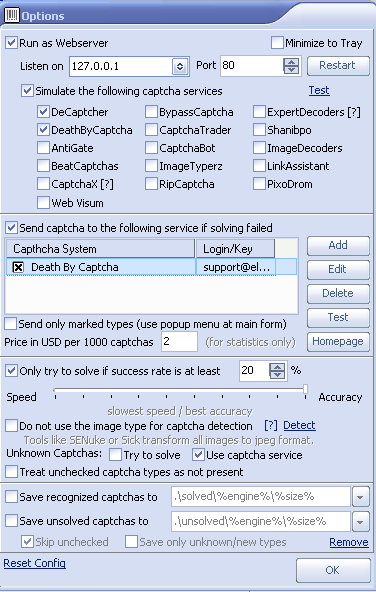Increase the Port number with stepper
This screenshot has height=592, width=376.
tap(291, 62)
